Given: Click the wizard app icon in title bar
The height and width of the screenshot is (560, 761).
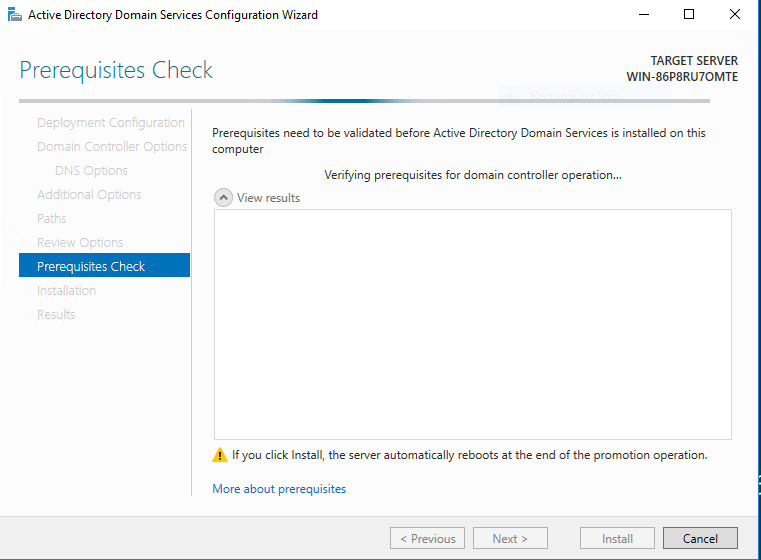Looking at the screenshot, I should click(13, 15).
